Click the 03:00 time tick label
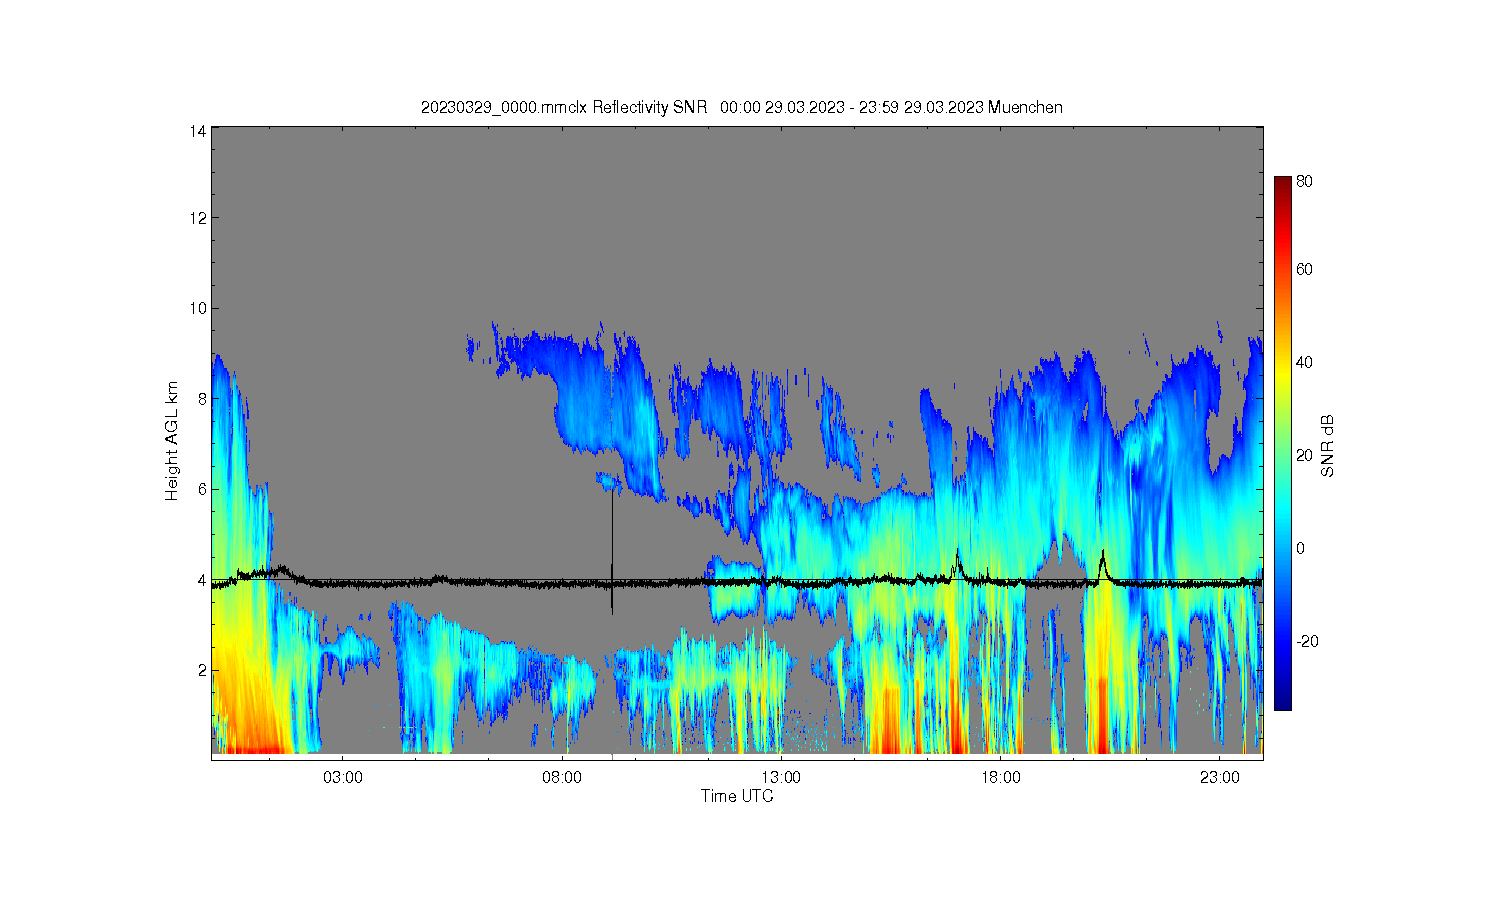 [343, 777]
